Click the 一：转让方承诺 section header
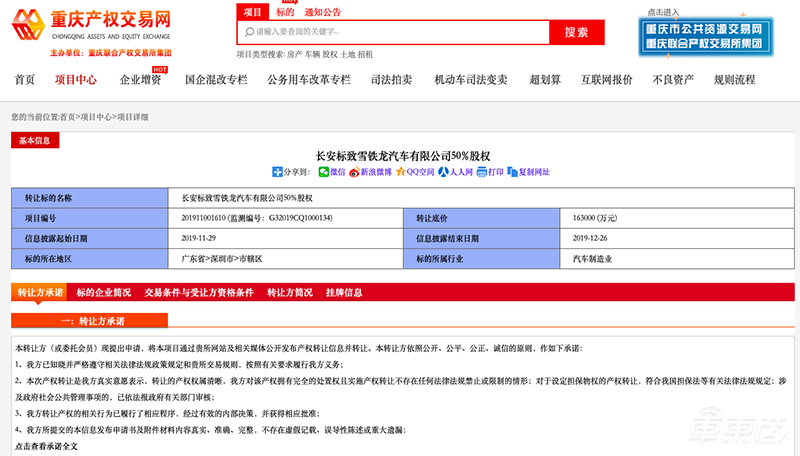The height and width of the screenshot is (456, 800). [x=89, y=321]
